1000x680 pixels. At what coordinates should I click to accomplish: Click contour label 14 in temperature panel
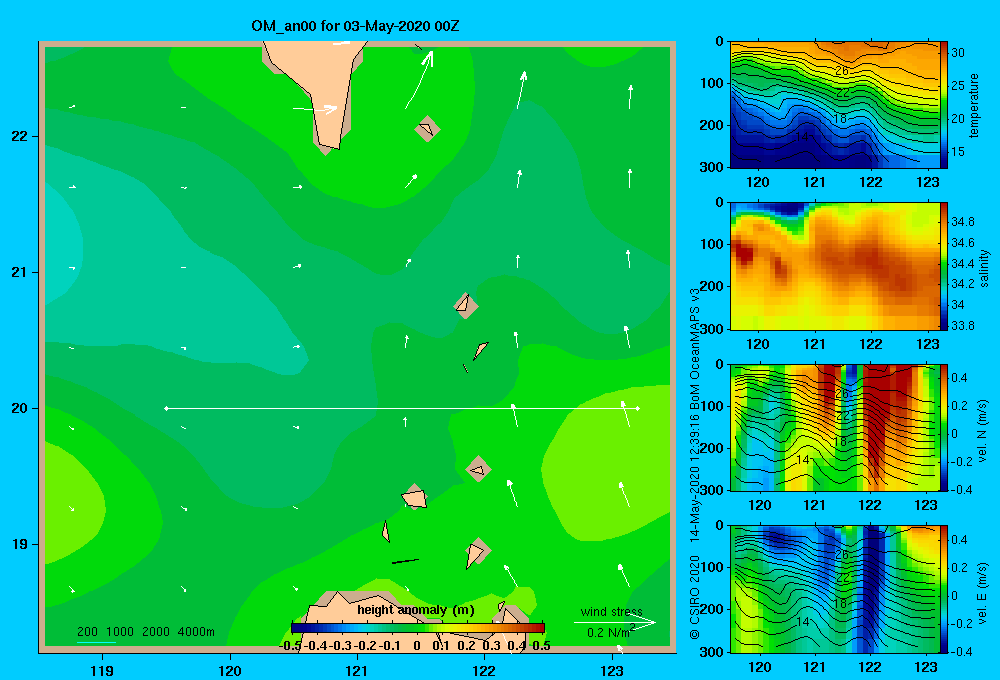tap(802, 137)
